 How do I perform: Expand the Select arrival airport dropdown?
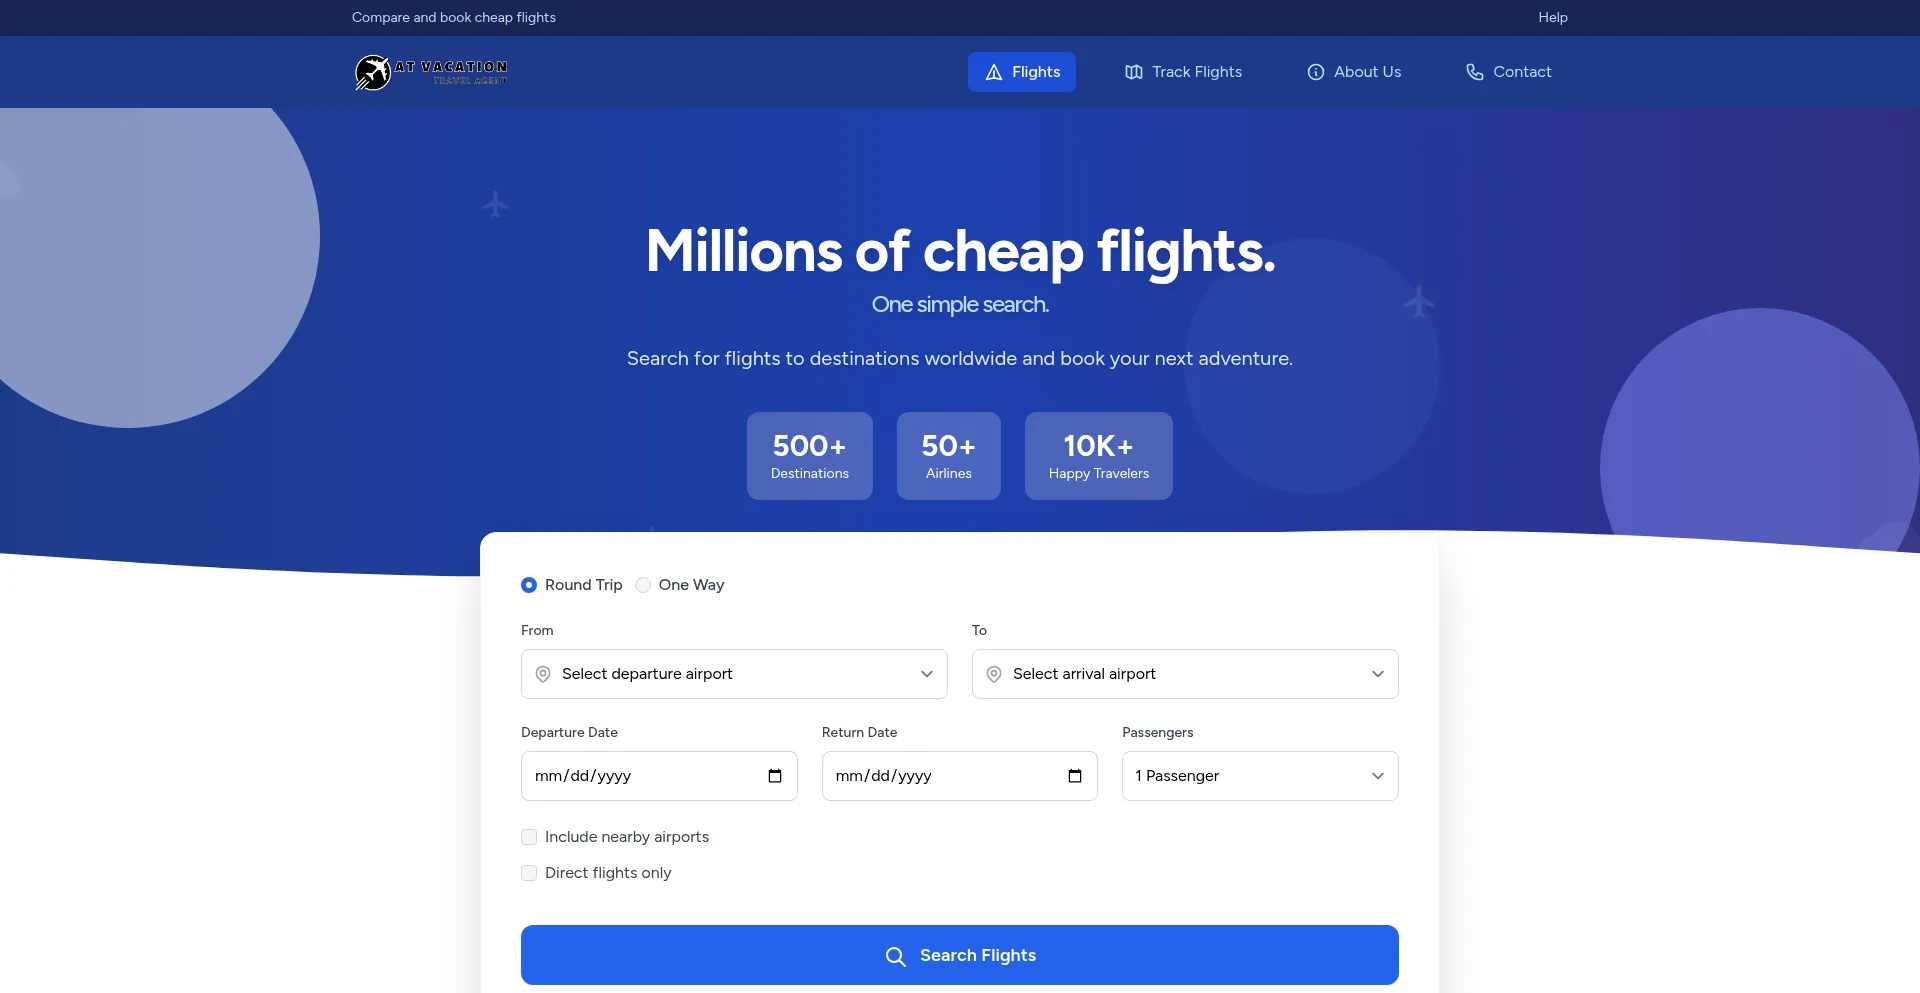1185,674
